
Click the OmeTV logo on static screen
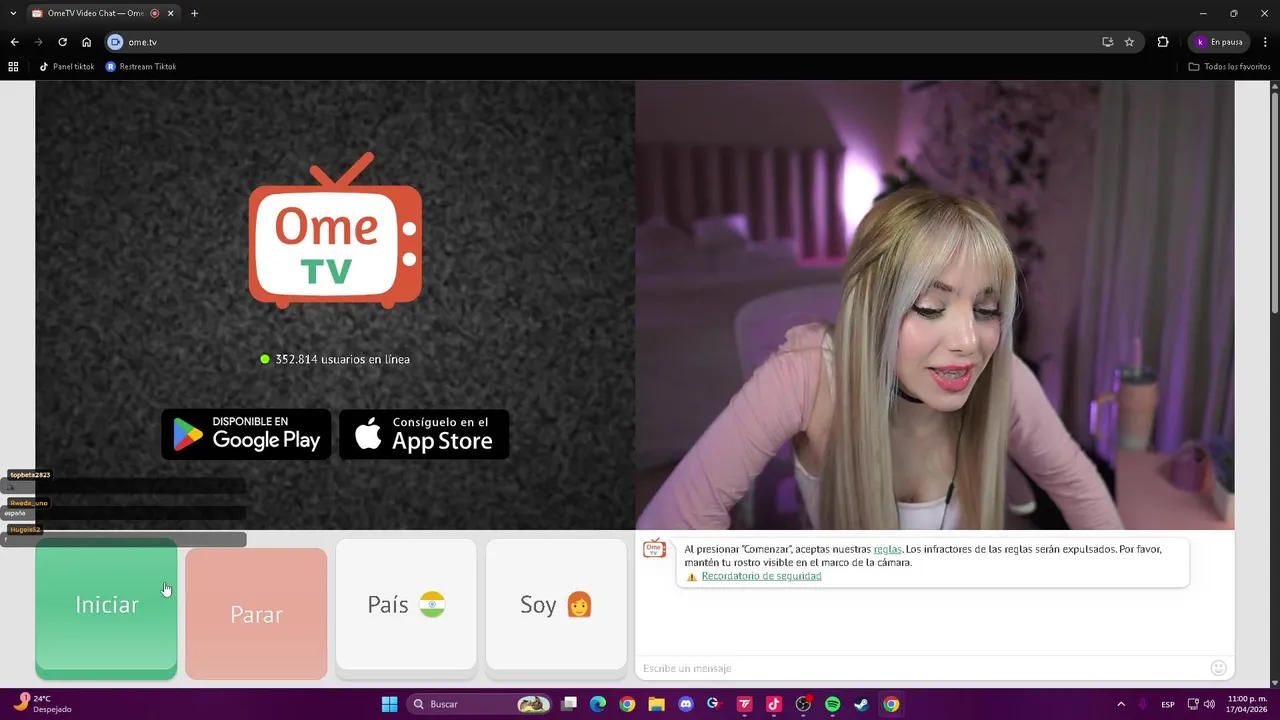(335, 230)
